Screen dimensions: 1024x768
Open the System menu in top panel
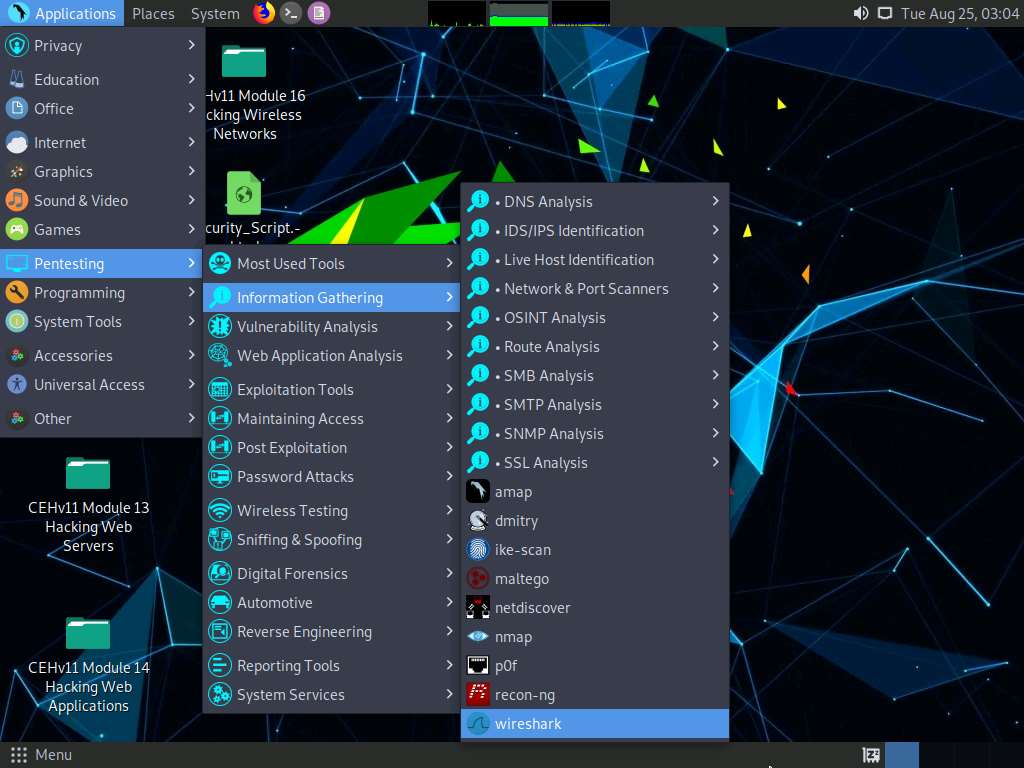click(x=216, y=13)
